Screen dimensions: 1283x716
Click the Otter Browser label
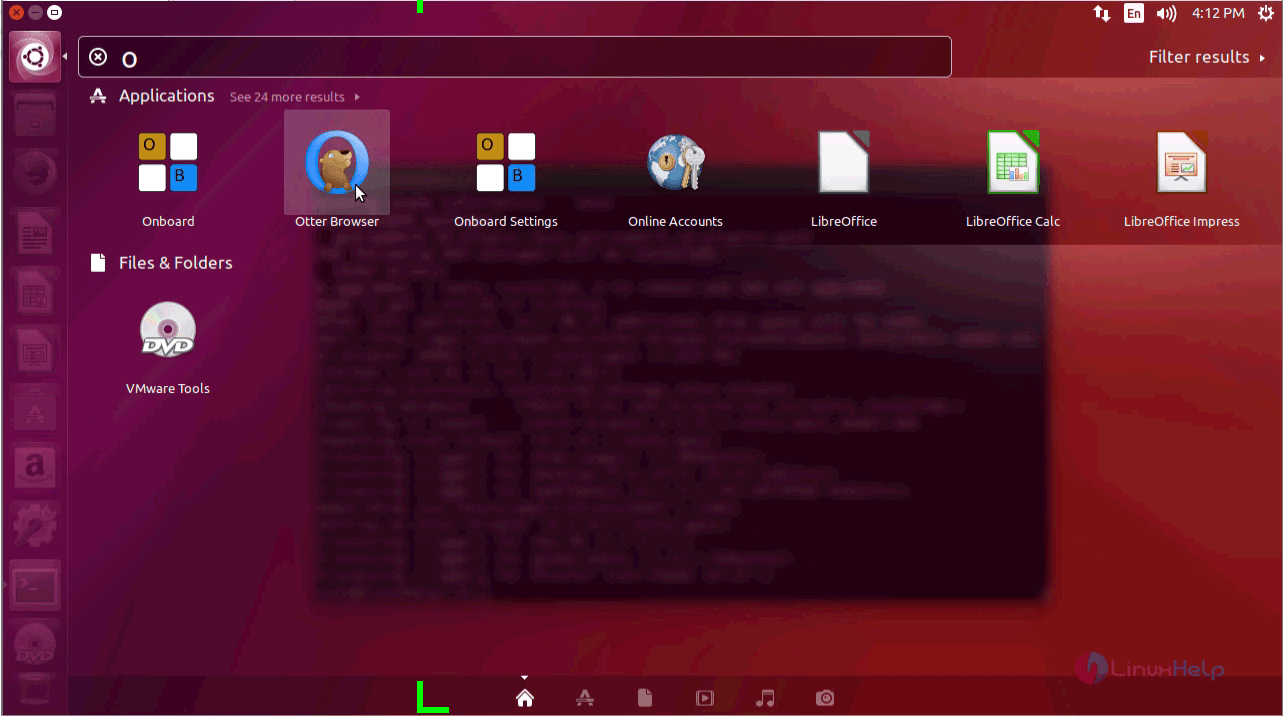point(337,221)
